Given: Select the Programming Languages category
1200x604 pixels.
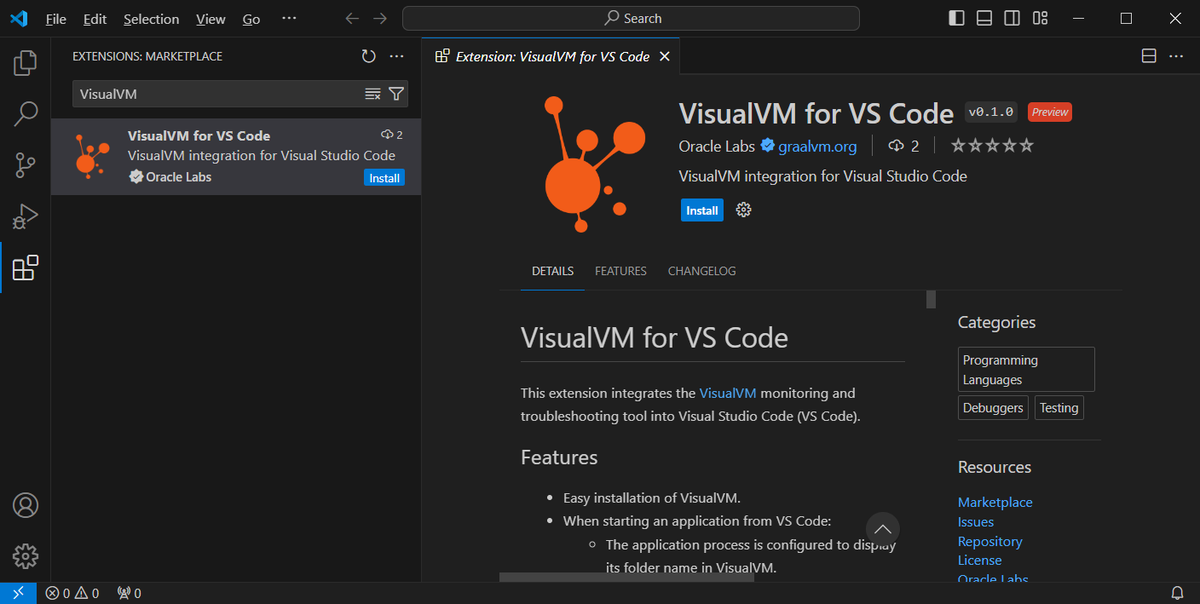Looking at the screenshot, I should pyautogui.click(x=1026, y=370).
